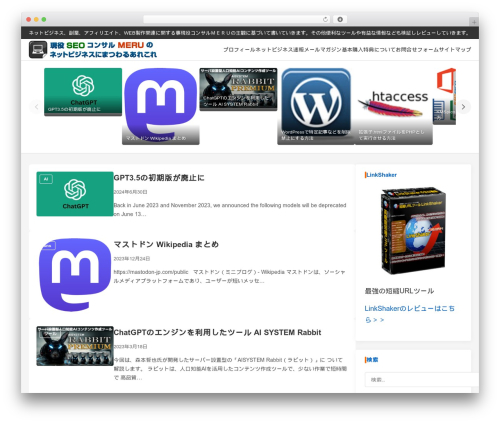500x423 pixels.
Task: Click the browser reload icon
Action: 325,20
